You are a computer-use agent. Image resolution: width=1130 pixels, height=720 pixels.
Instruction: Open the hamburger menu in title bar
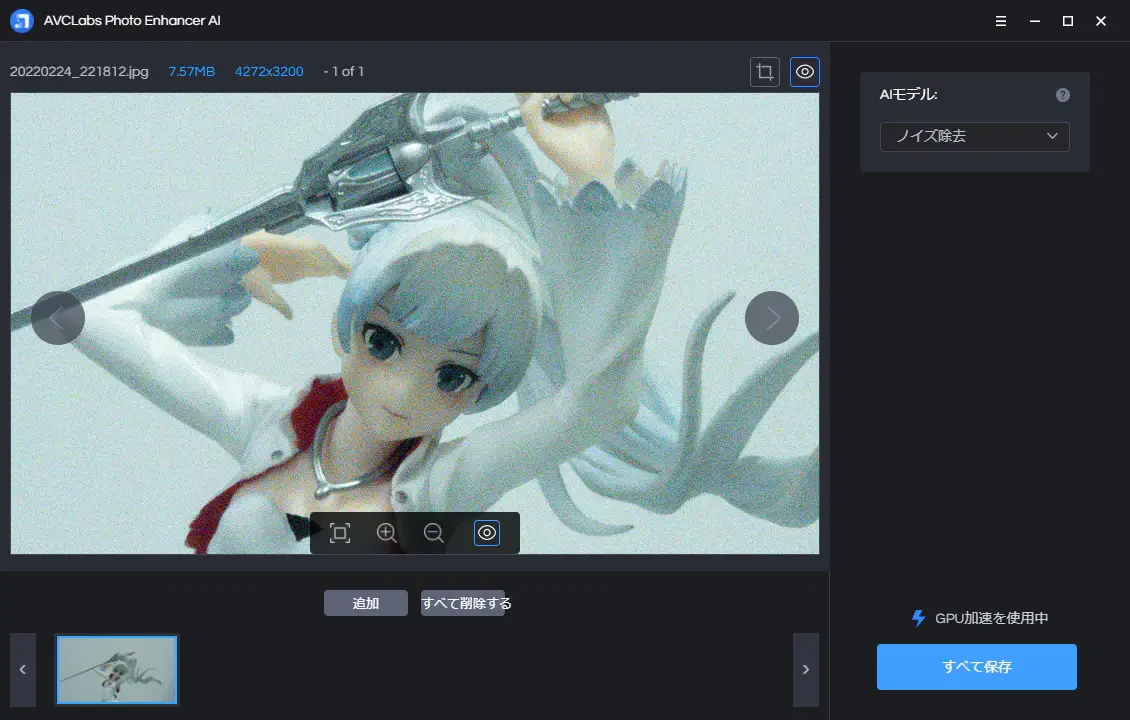[1001, 21]
